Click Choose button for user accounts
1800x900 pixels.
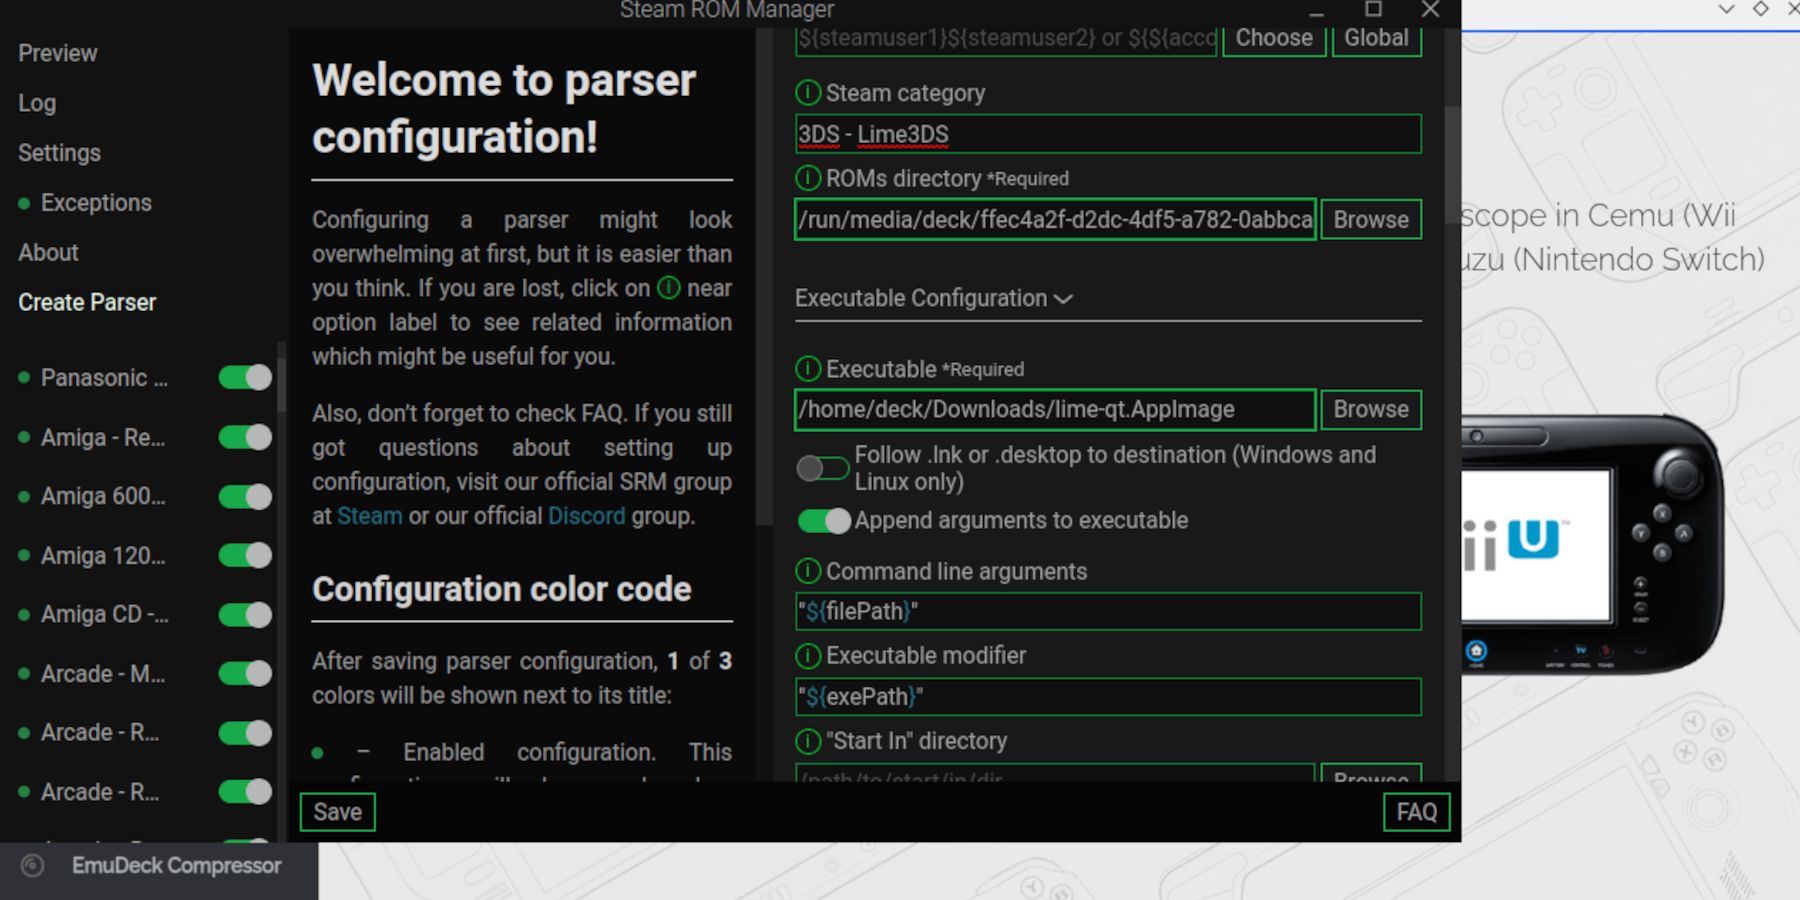(1274, 38)
